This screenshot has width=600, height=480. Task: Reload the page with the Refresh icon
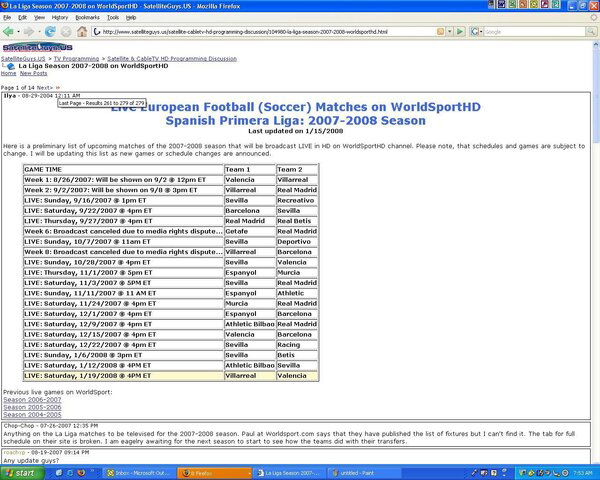50,32
